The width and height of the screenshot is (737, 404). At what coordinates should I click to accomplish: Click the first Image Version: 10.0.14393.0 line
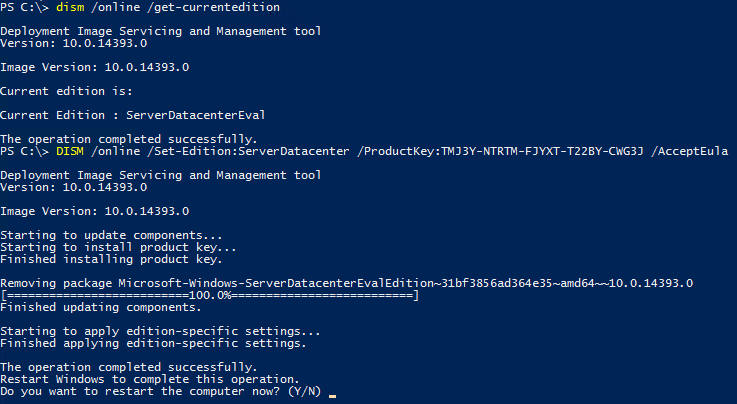pyautogui.click(x=94, y=67)
